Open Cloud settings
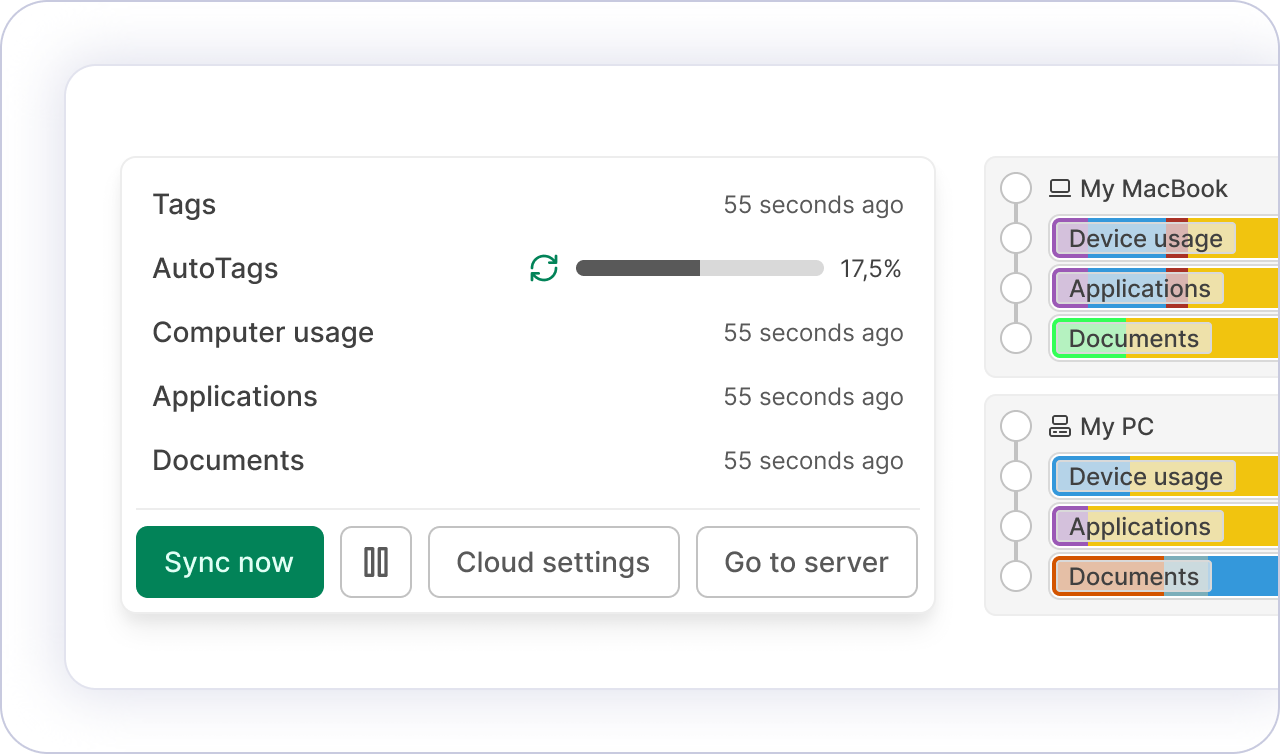This screenshot has width=1280, height=754. click(x=553, y=562)
